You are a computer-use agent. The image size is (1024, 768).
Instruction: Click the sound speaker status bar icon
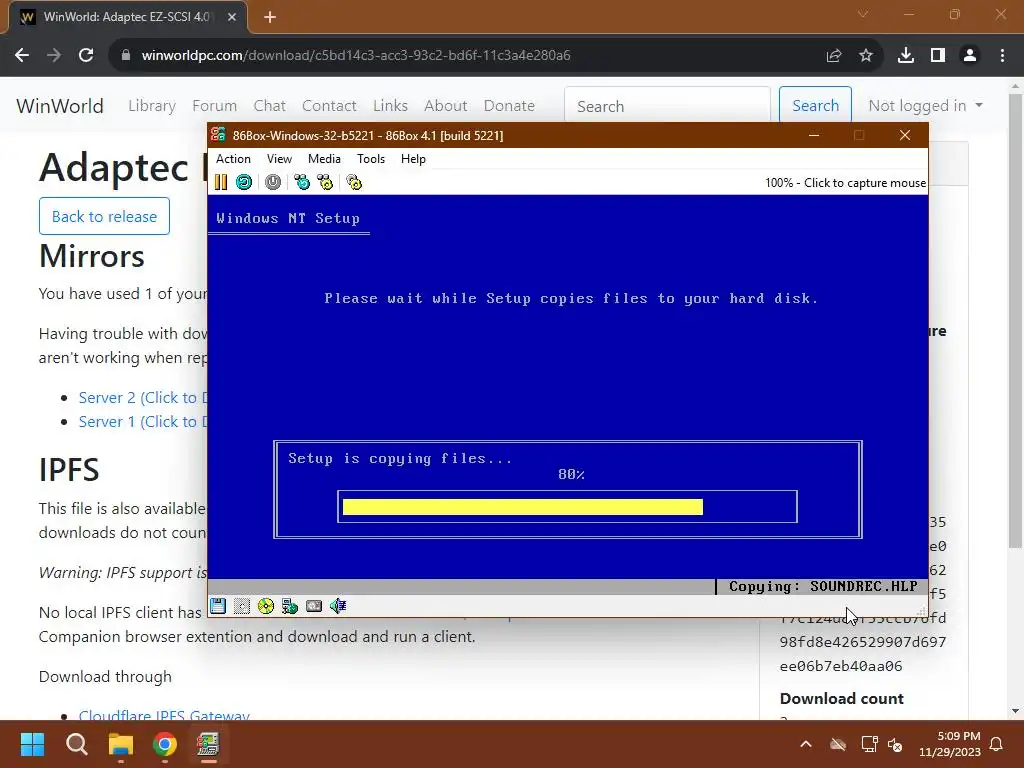pos(338,606)
